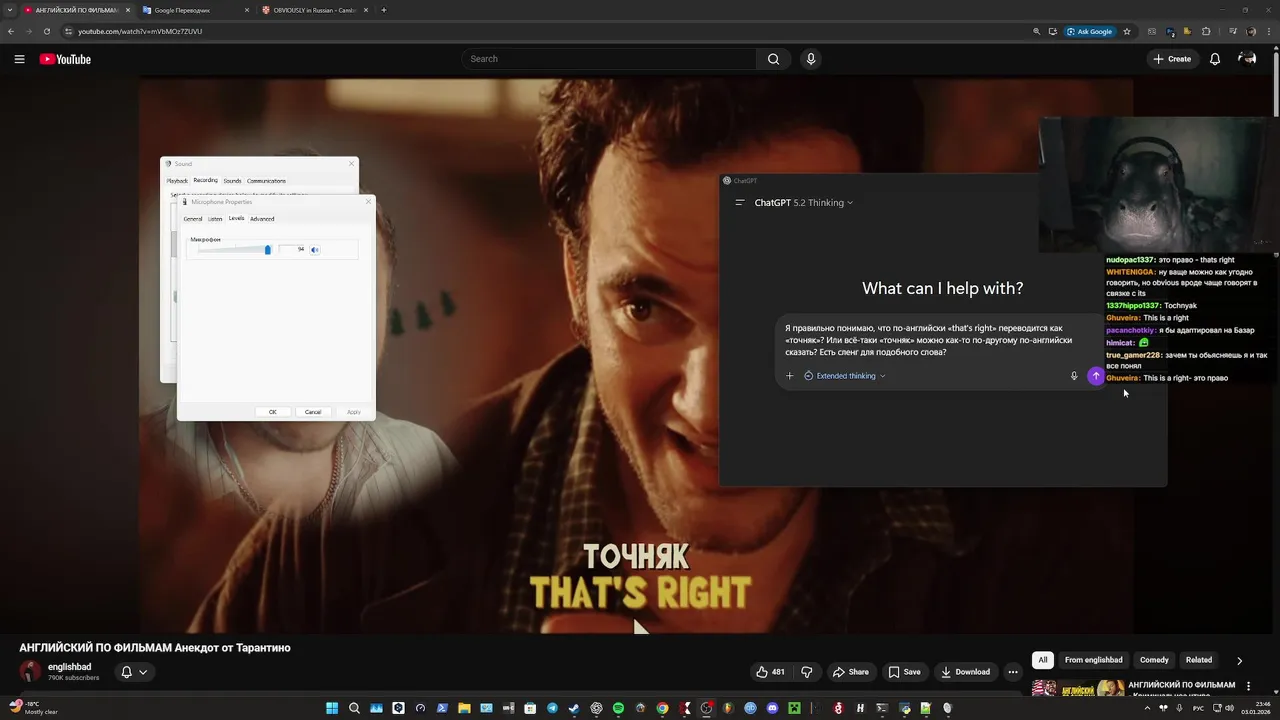The image size is (1280, 720).
Task: Open a new browser tab
Action: point(384,10)
